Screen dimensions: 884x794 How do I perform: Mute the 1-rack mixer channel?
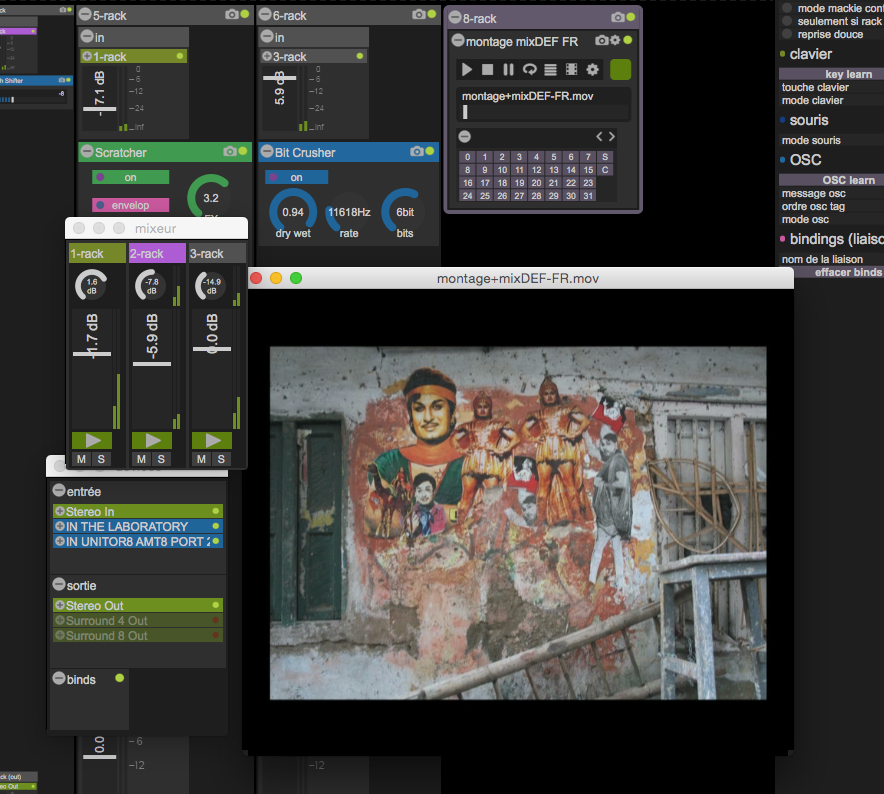point(82,459)
